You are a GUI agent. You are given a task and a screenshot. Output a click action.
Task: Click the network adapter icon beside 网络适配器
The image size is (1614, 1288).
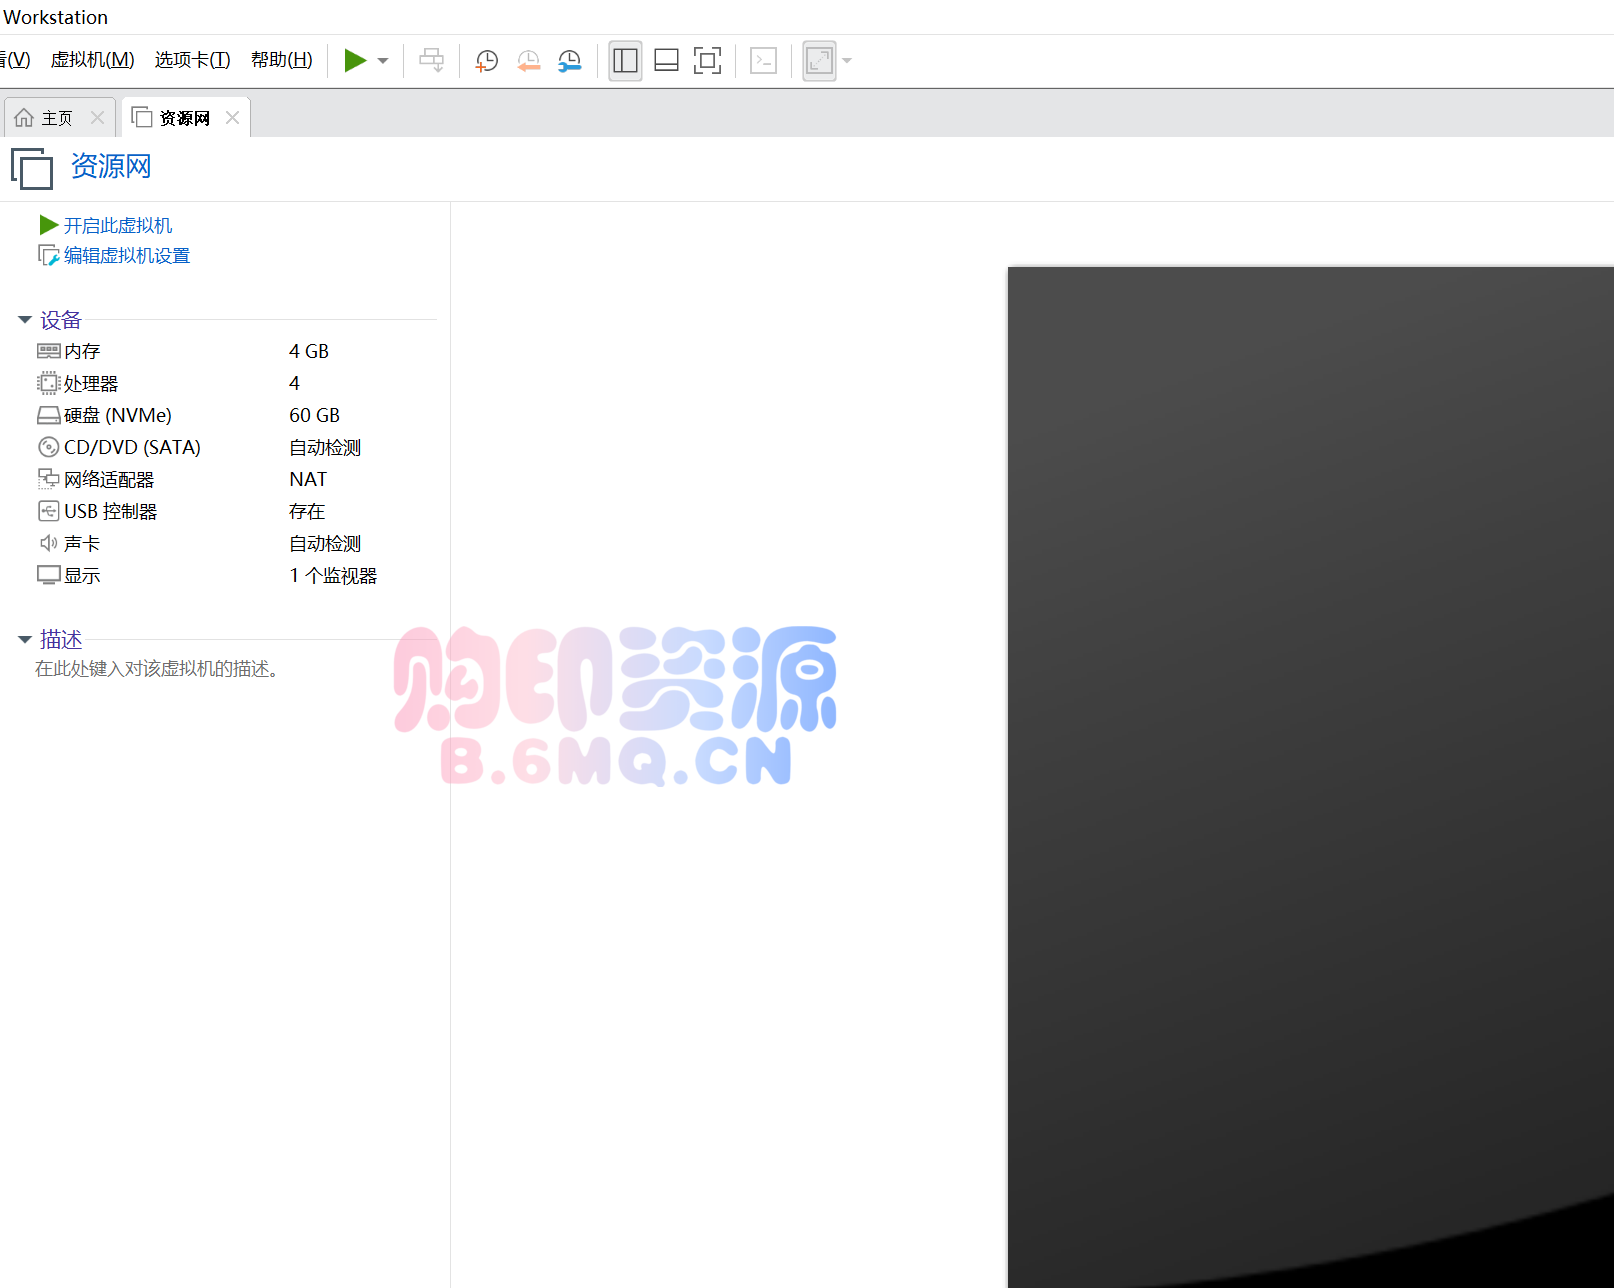point(49,479)
